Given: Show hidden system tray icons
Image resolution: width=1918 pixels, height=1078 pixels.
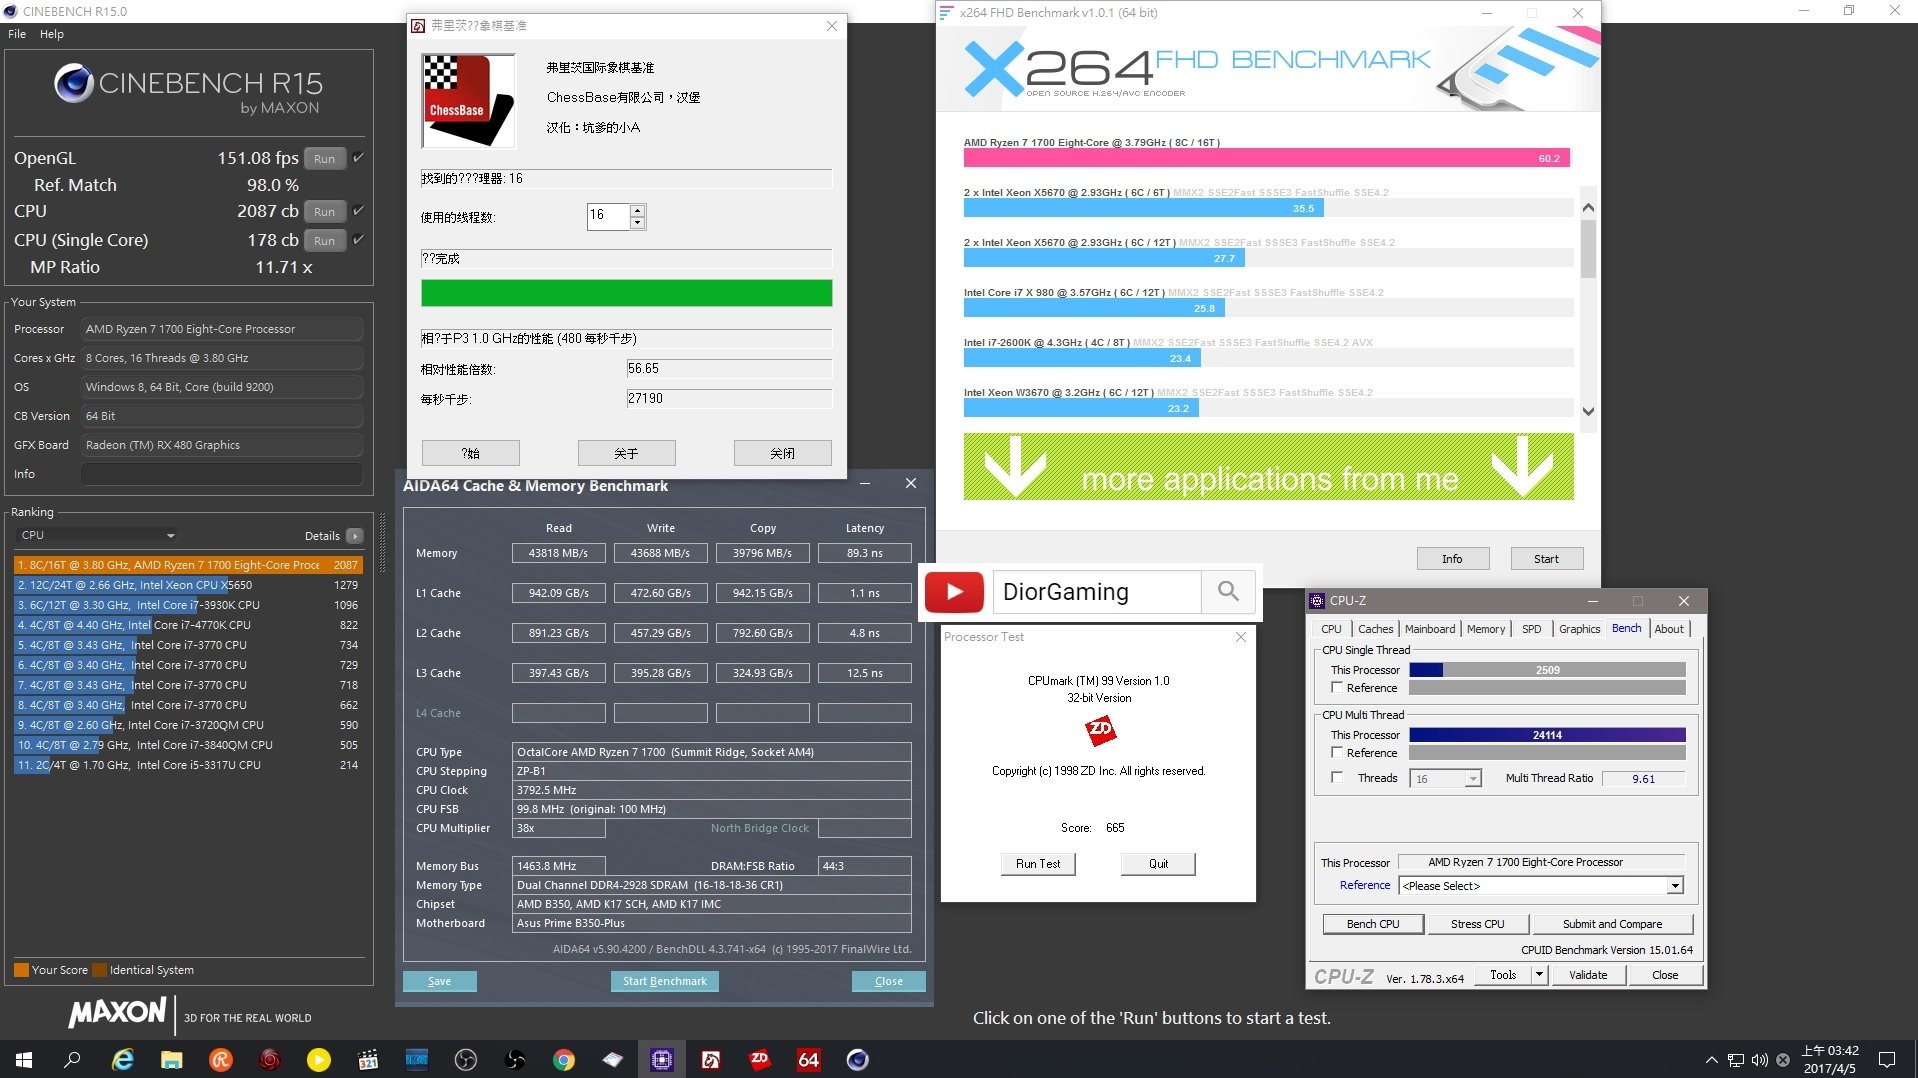Looking at the screenshot, I should 1711,1060.
